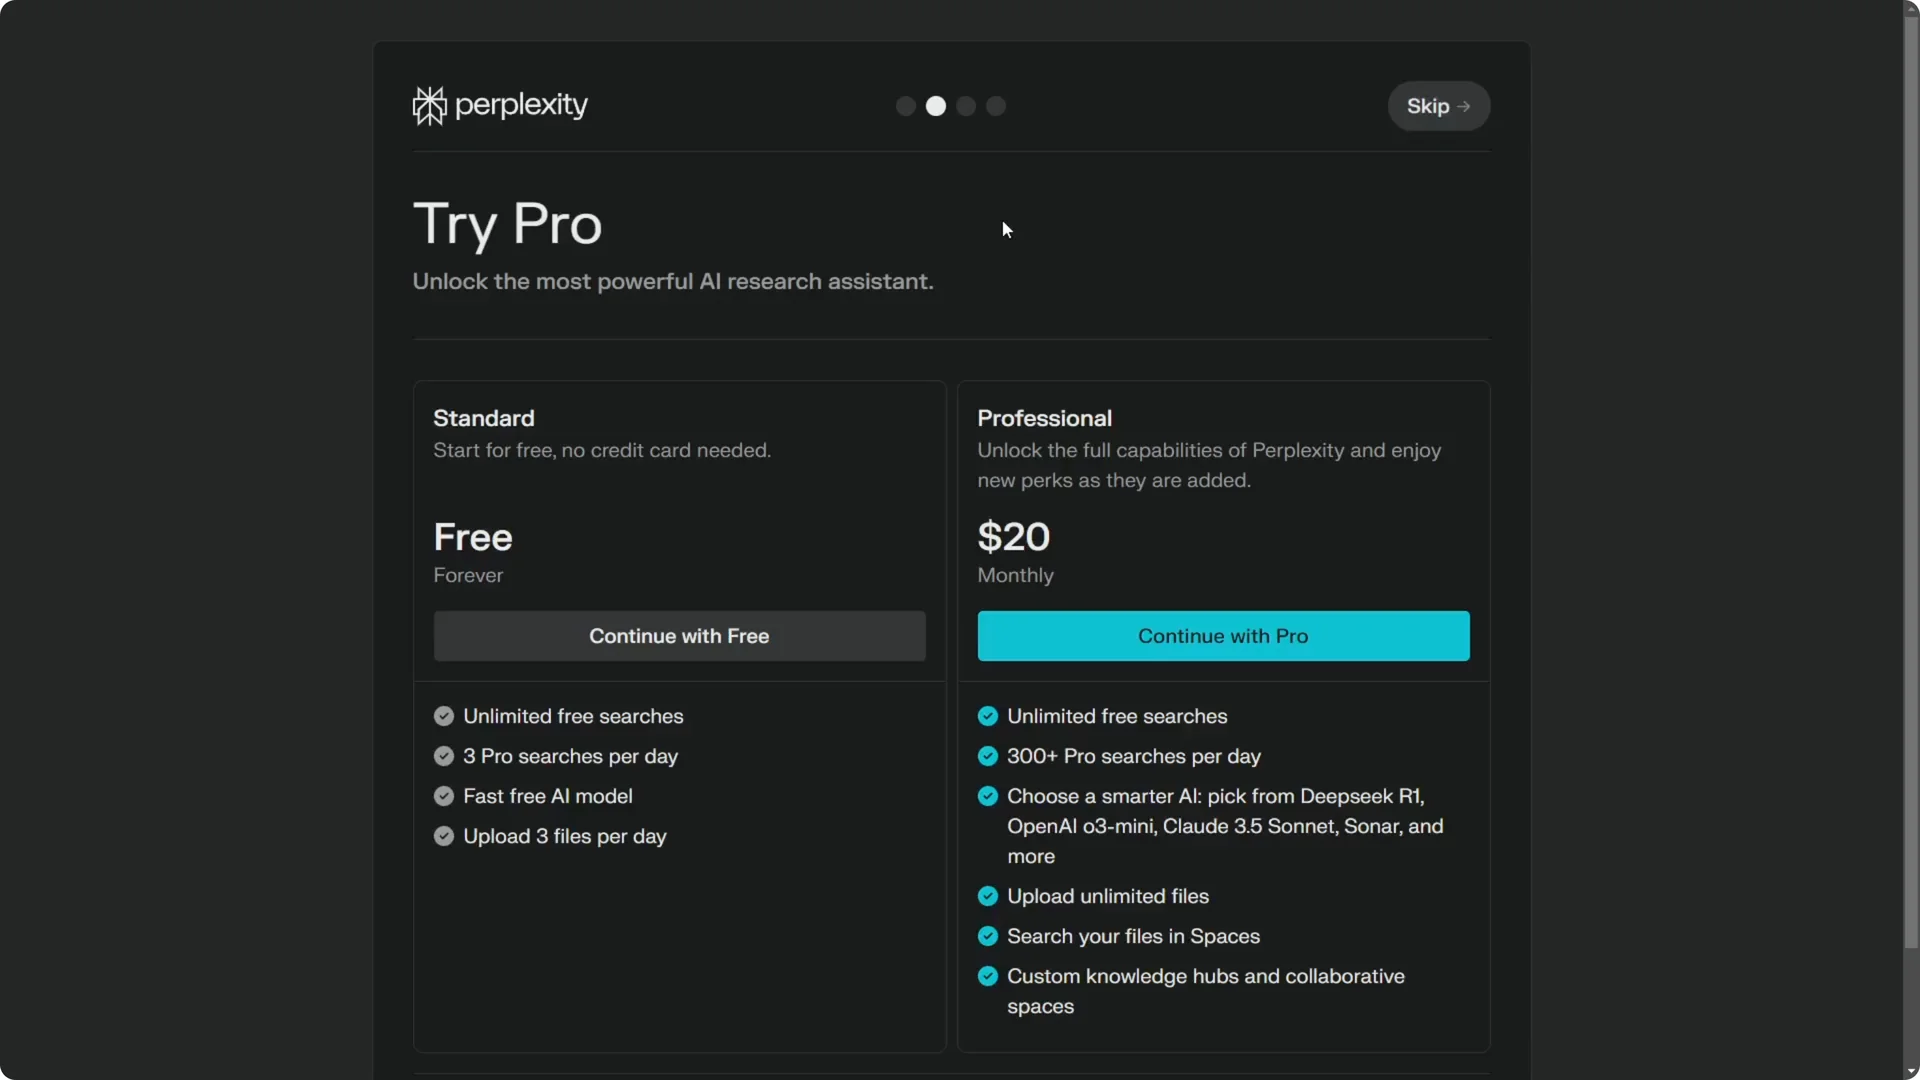Image resolution: width=1920 pixels, height=1080 pixels.
Task: Choose Continue with Pro
Action: click(1223, 636)
